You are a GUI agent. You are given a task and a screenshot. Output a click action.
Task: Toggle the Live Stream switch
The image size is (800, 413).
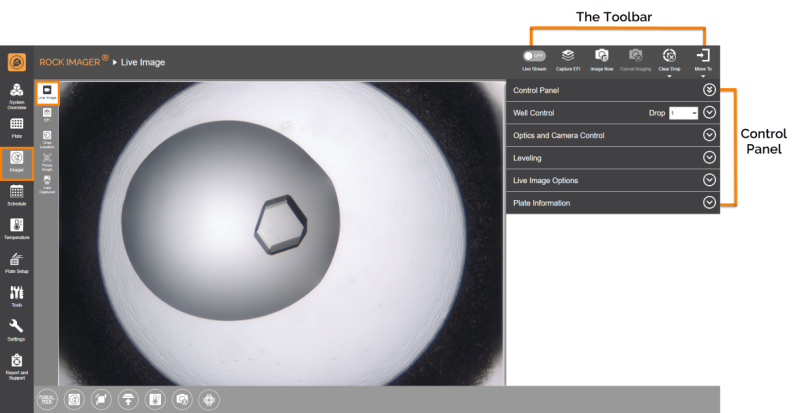point(534,56)
